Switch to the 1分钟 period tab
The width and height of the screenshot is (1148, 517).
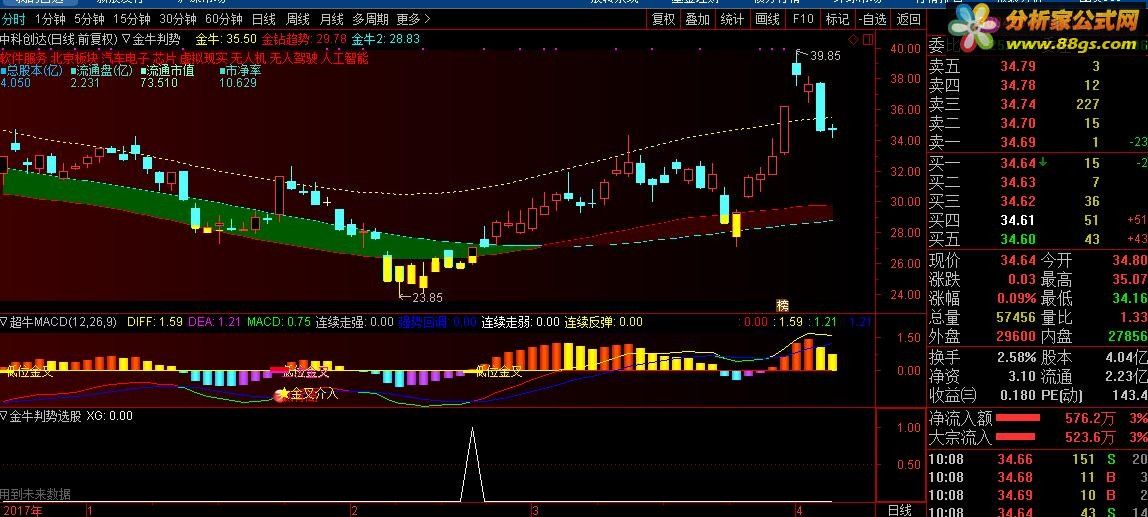click(50, 19)
